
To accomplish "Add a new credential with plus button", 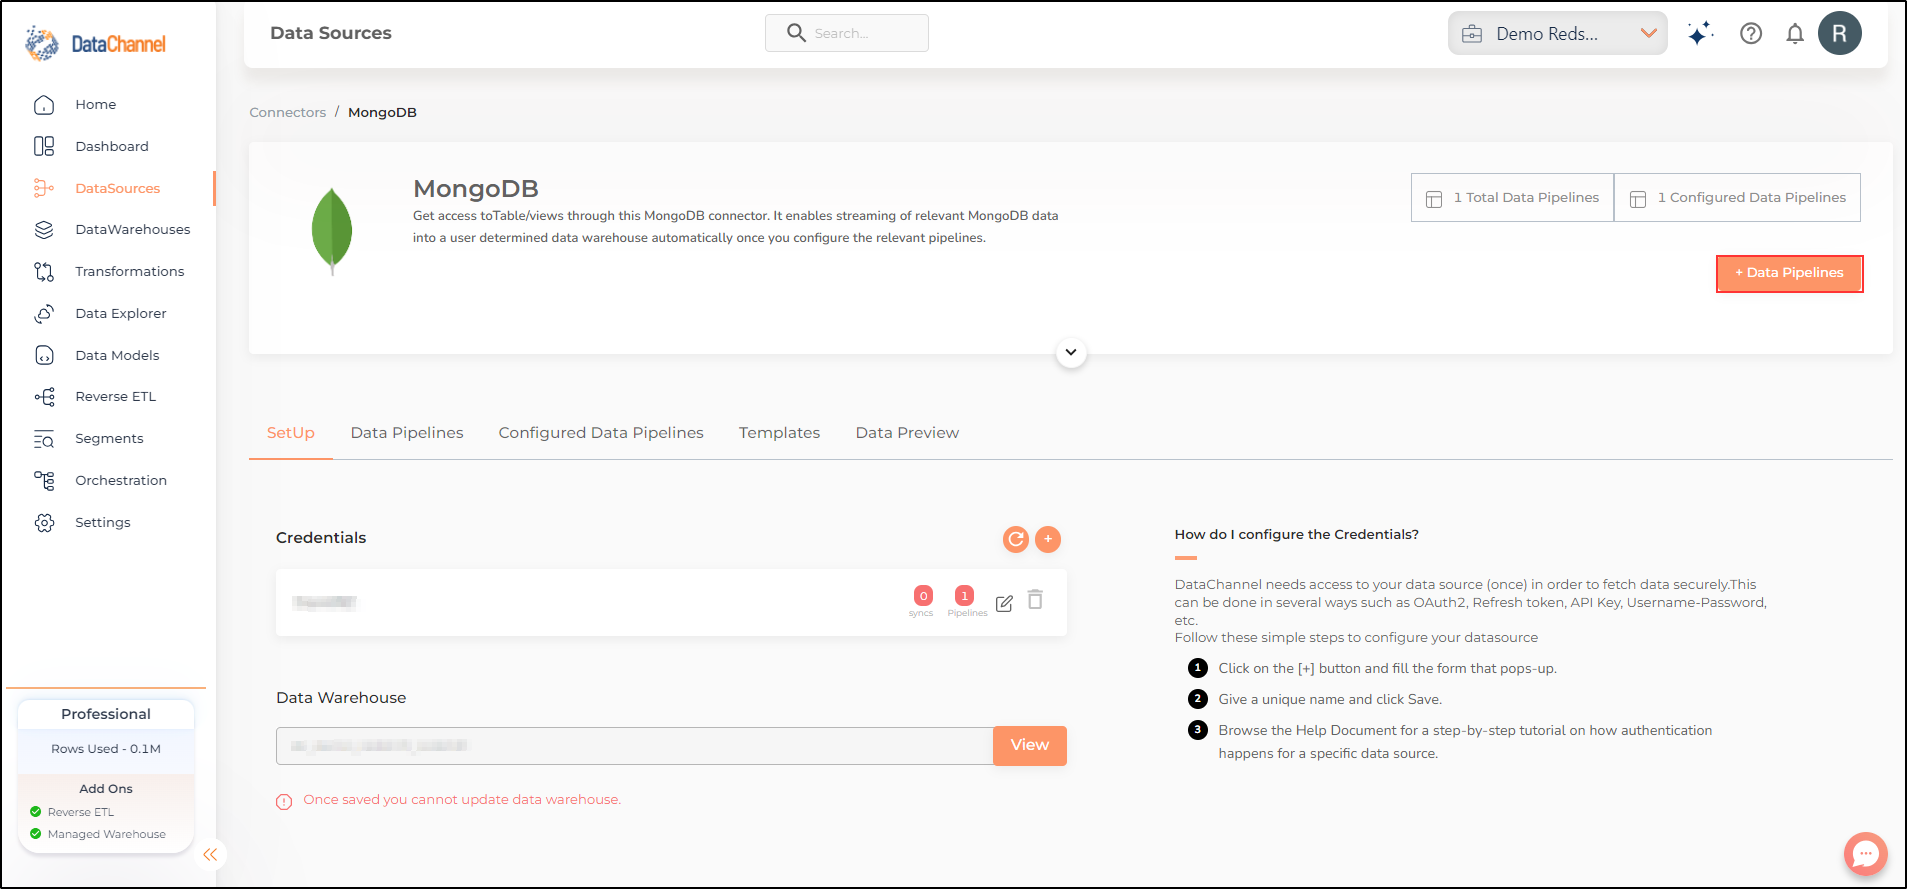I will 1048,539.
